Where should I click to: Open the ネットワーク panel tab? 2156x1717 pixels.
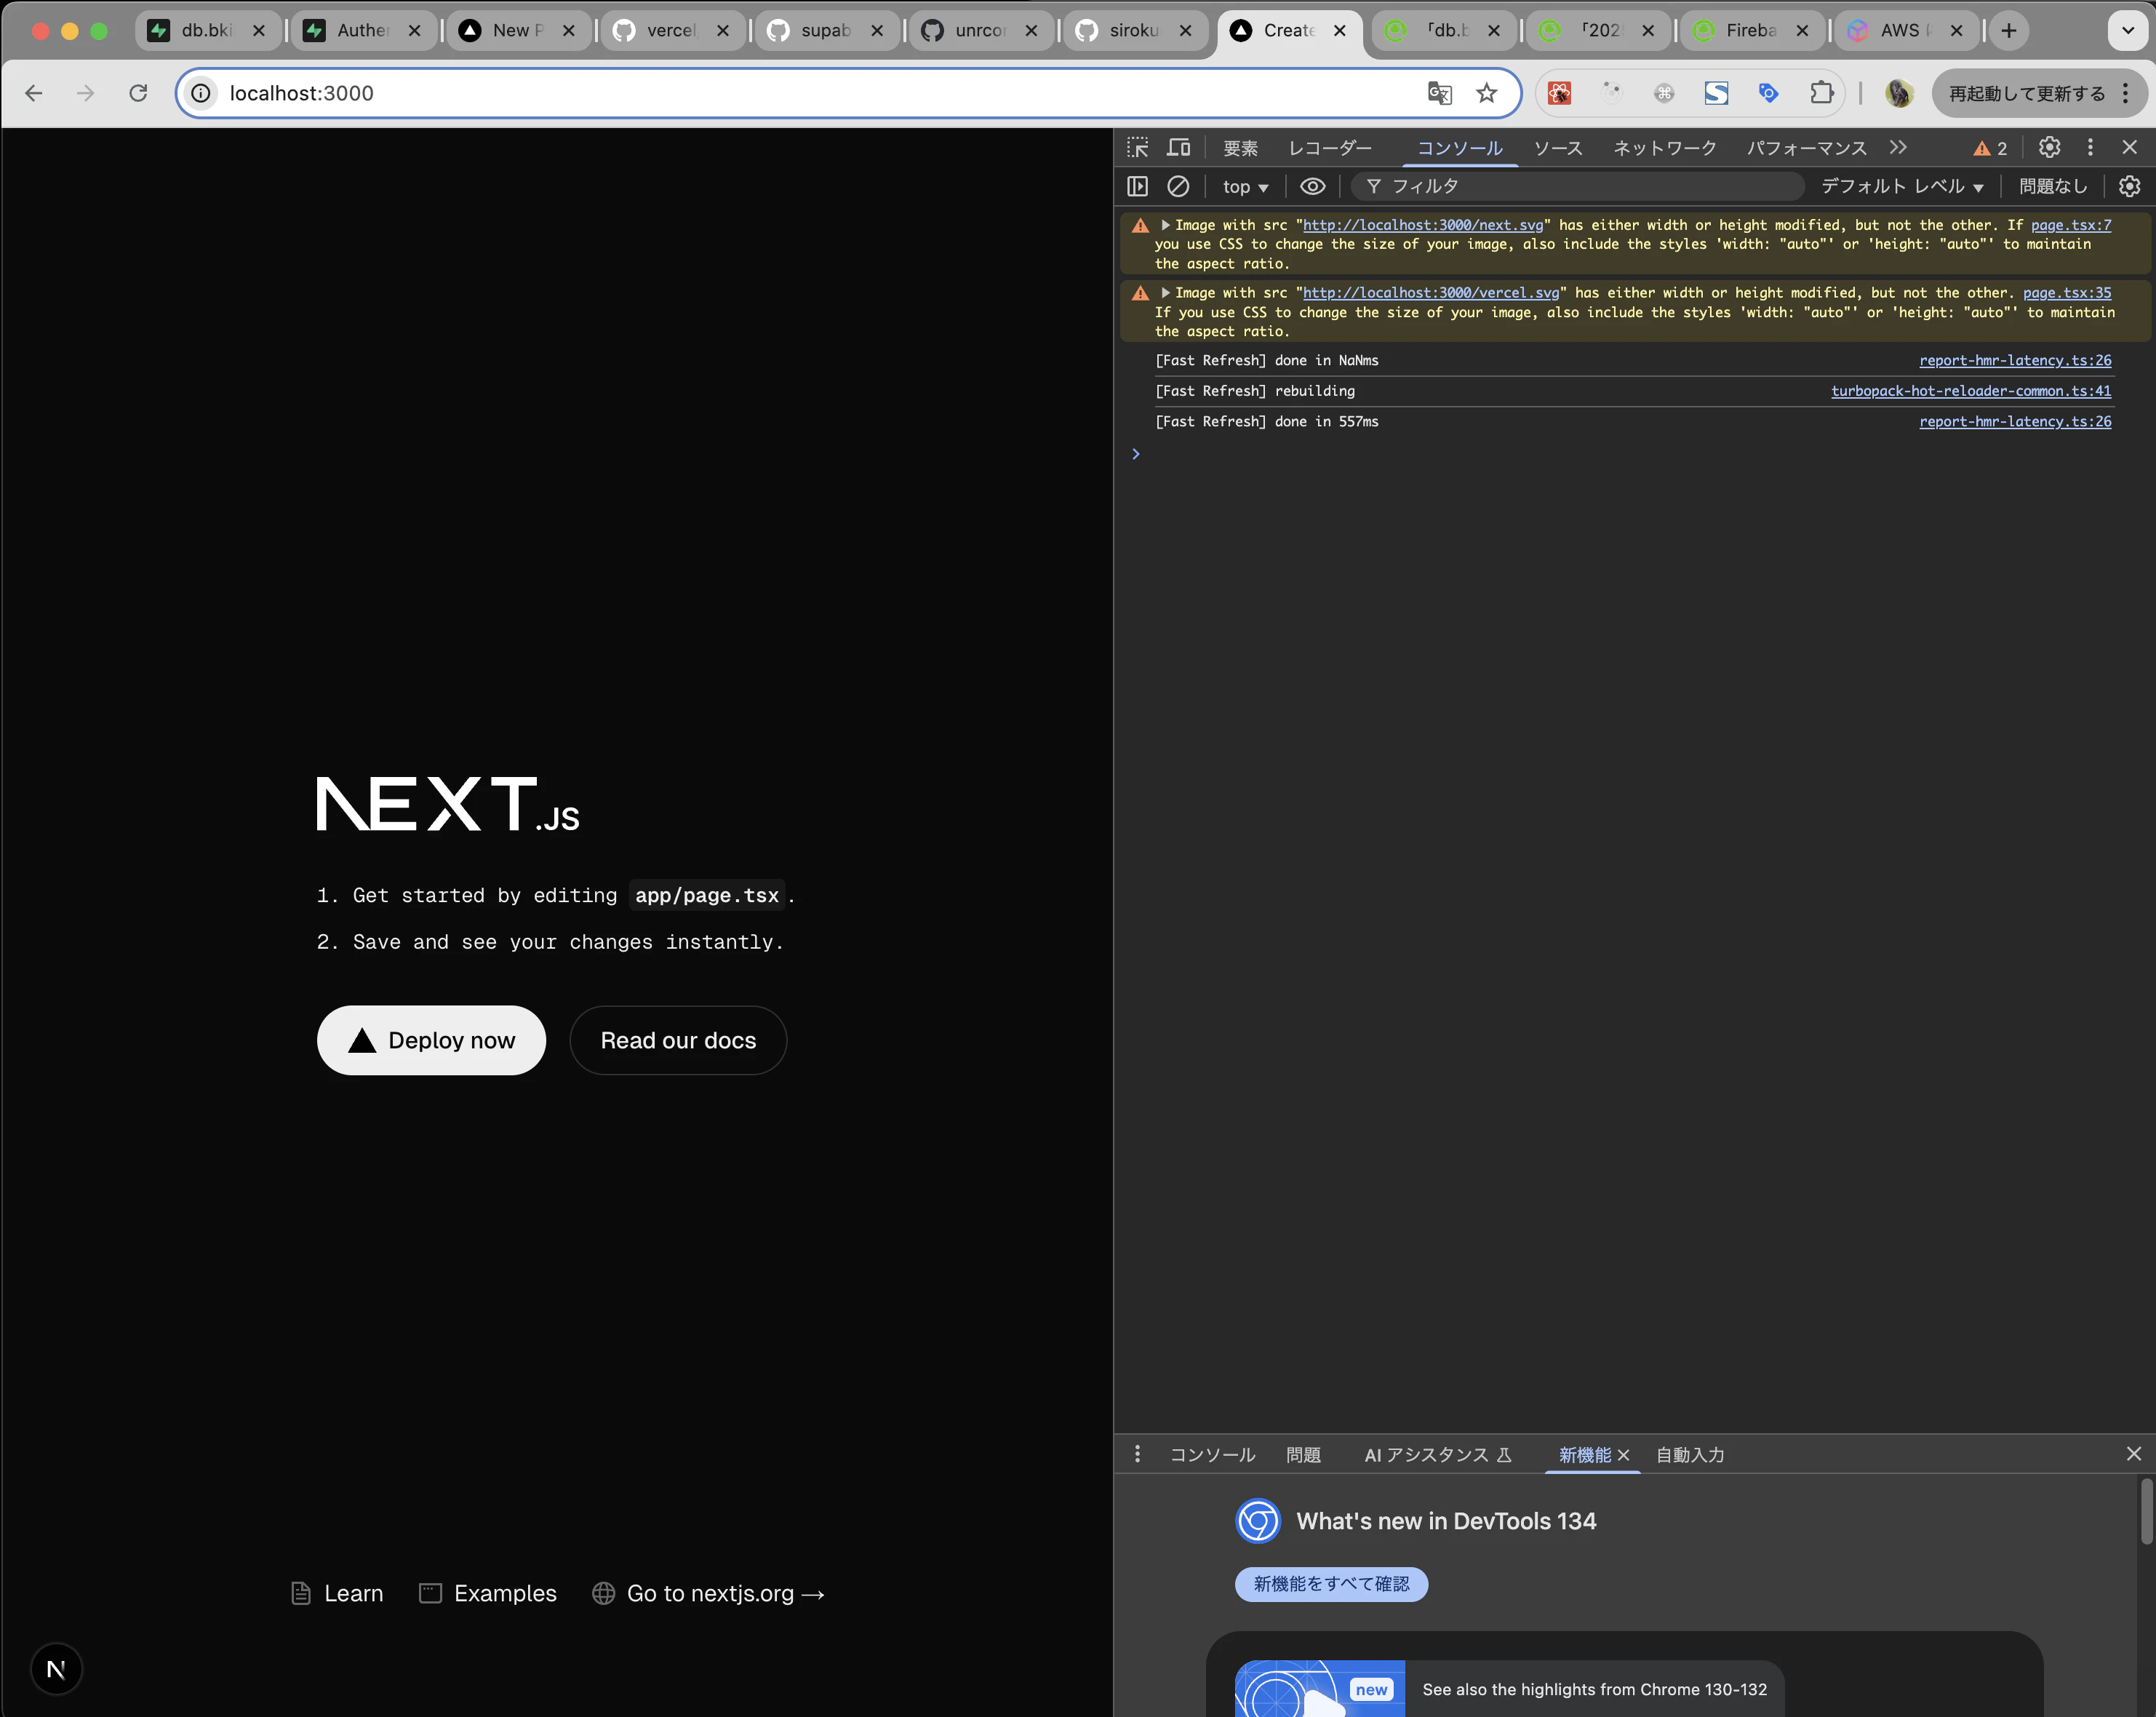pos(1665,148)
